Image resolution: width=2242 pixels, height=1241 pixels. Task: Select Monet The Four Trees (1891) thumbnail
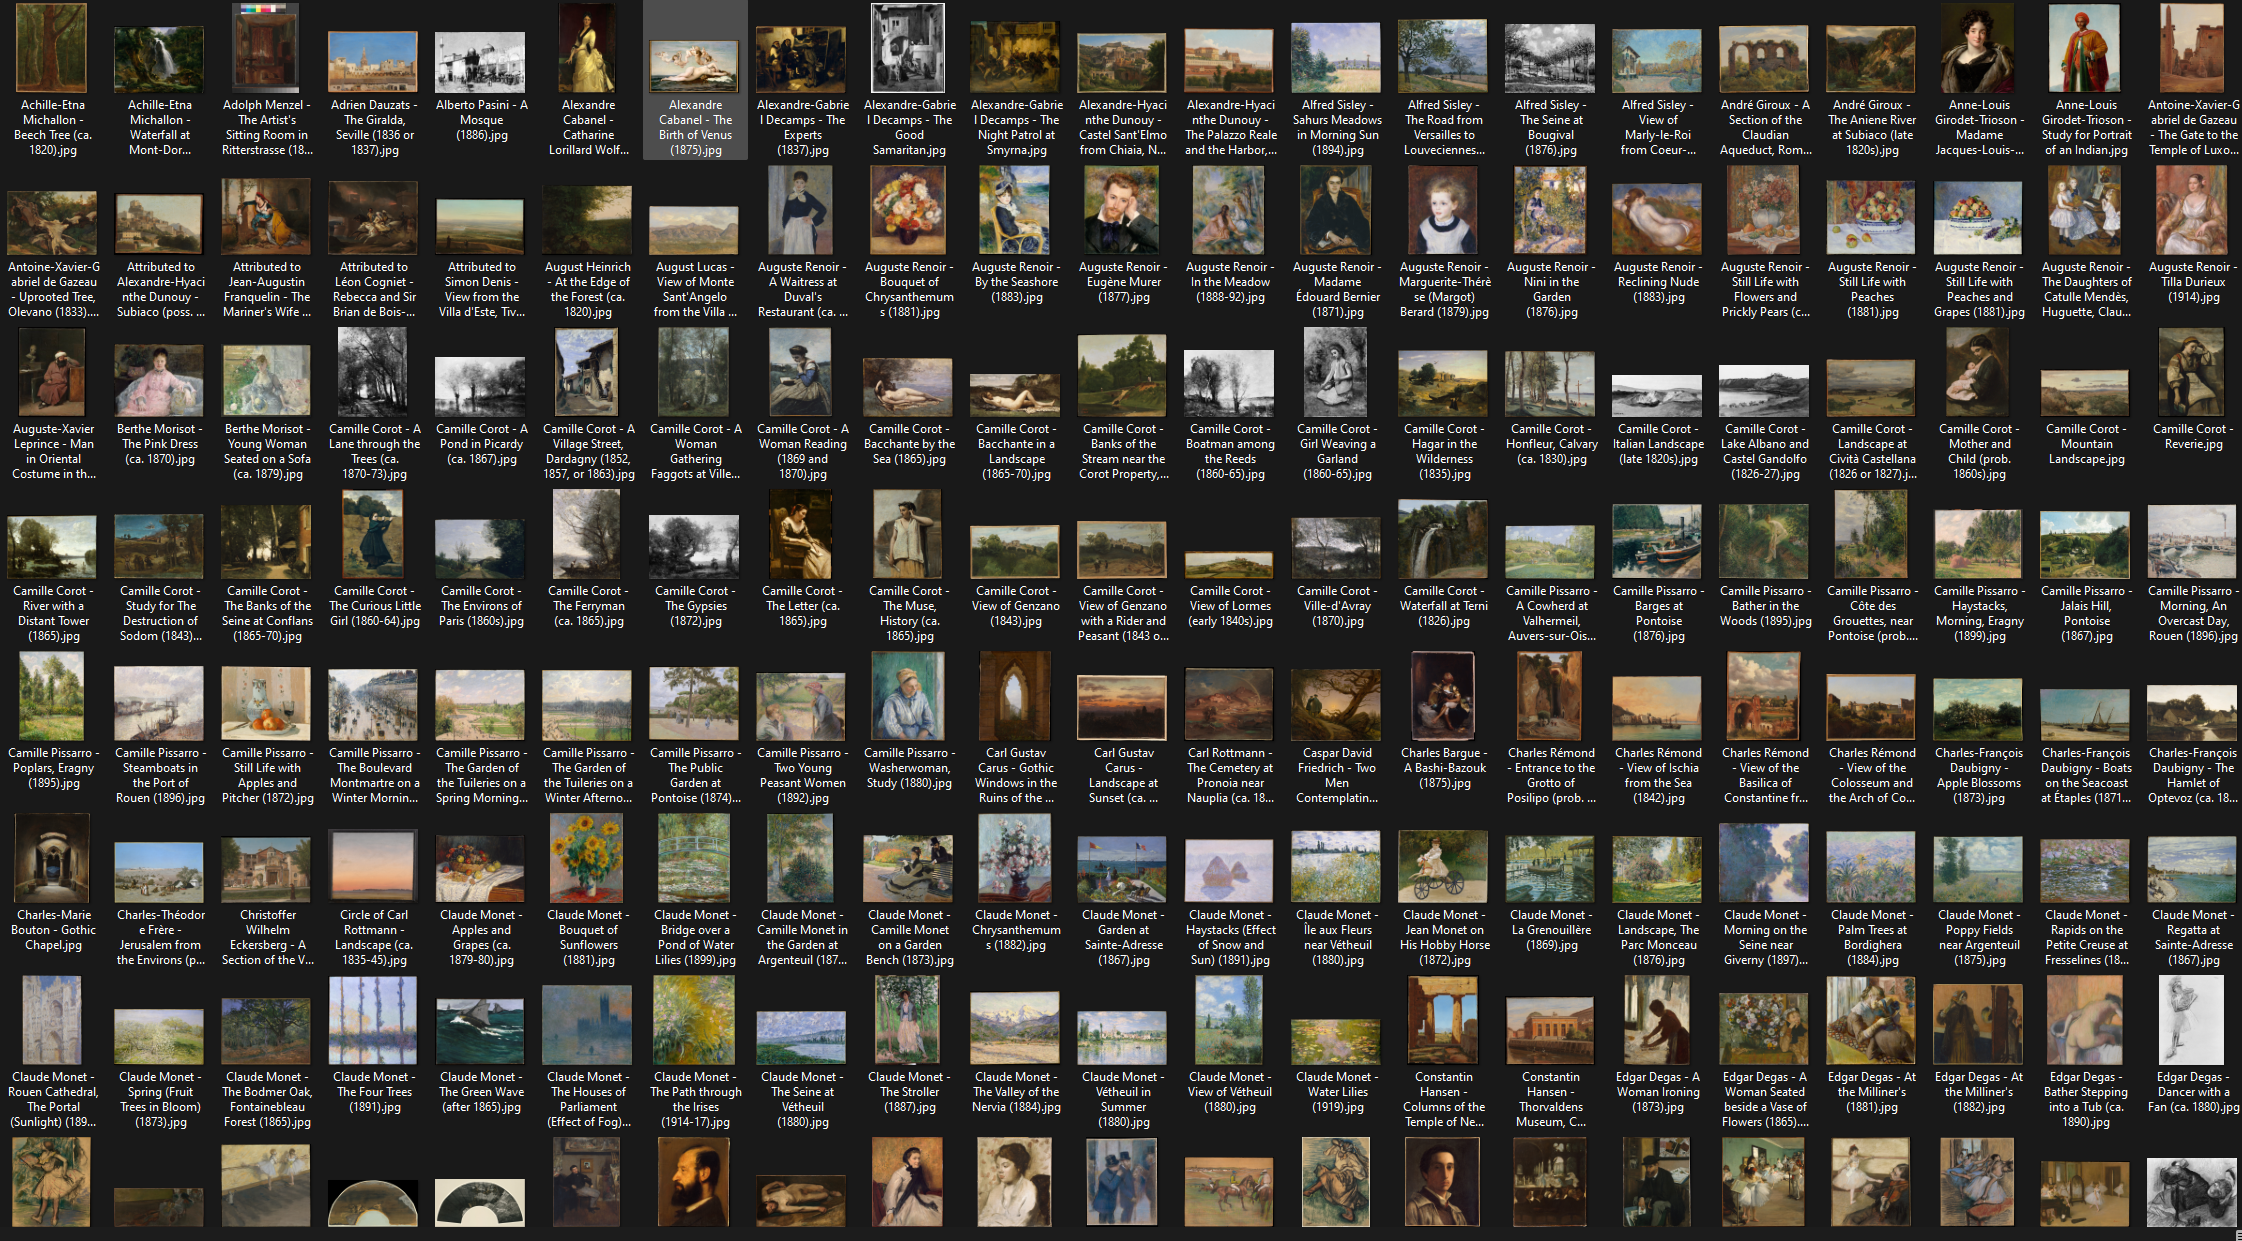374,1024
